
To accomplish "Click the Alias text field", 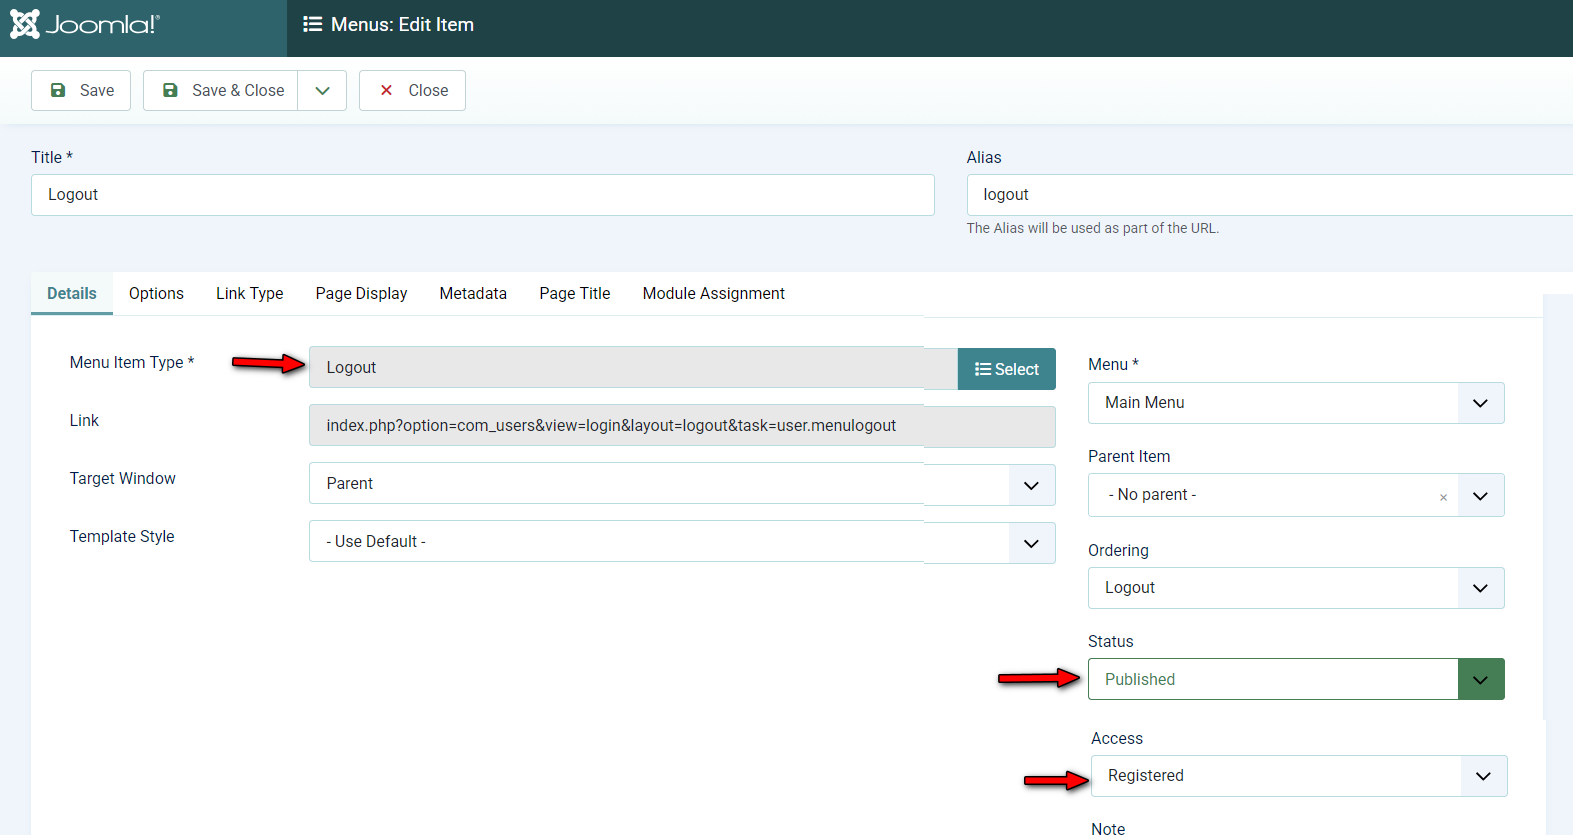I will pyautogui.click(x=1268, y=195).
